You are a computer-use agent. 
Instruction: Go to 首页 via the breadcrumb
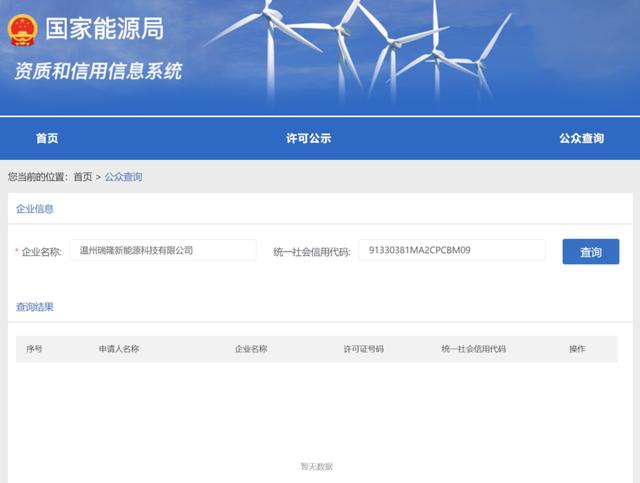pos(83,177)
